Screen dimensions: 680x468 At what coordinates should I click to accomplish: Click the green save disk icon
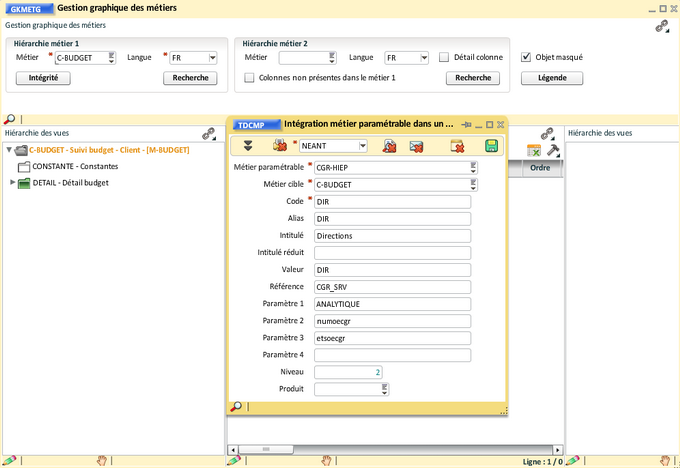492,146
